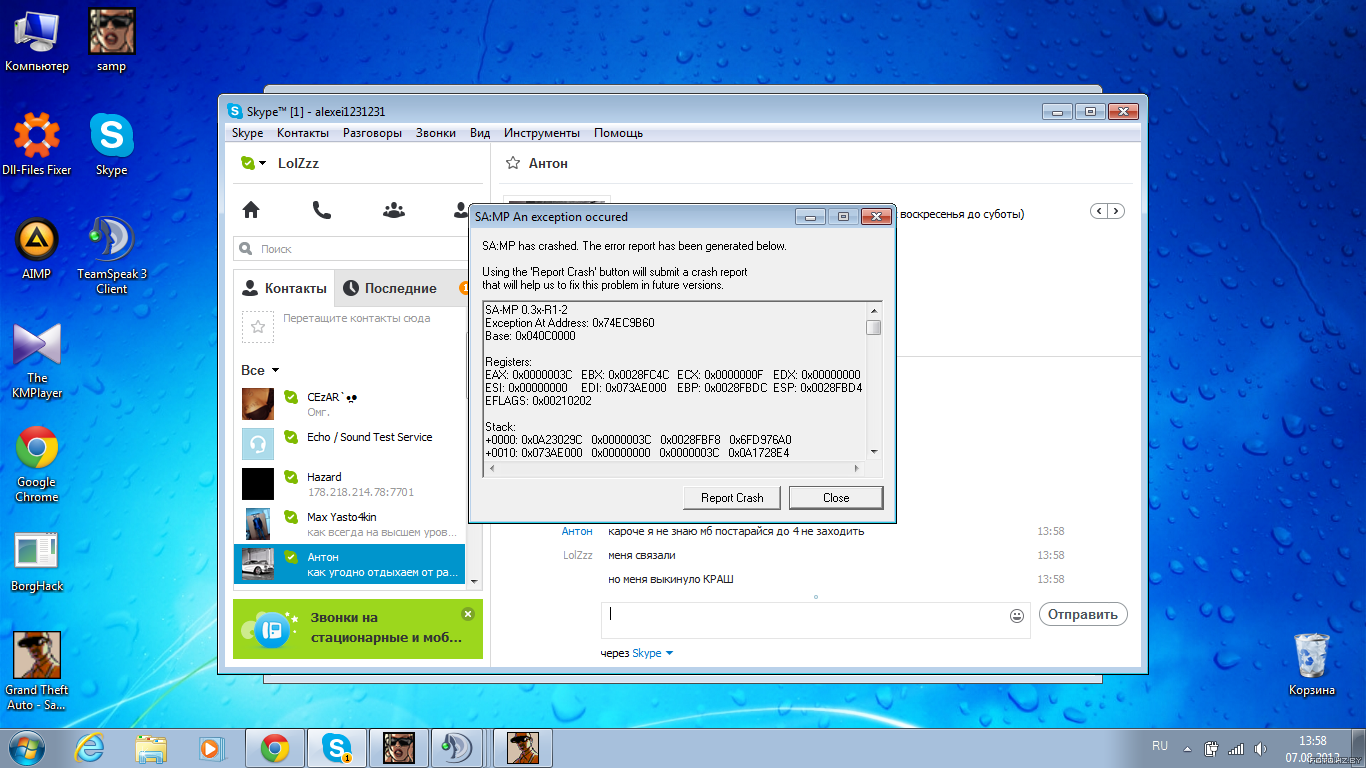Open Internet Explorer from the taskbar
This screenshot has width=1366, height=768.
click(90, 747)
